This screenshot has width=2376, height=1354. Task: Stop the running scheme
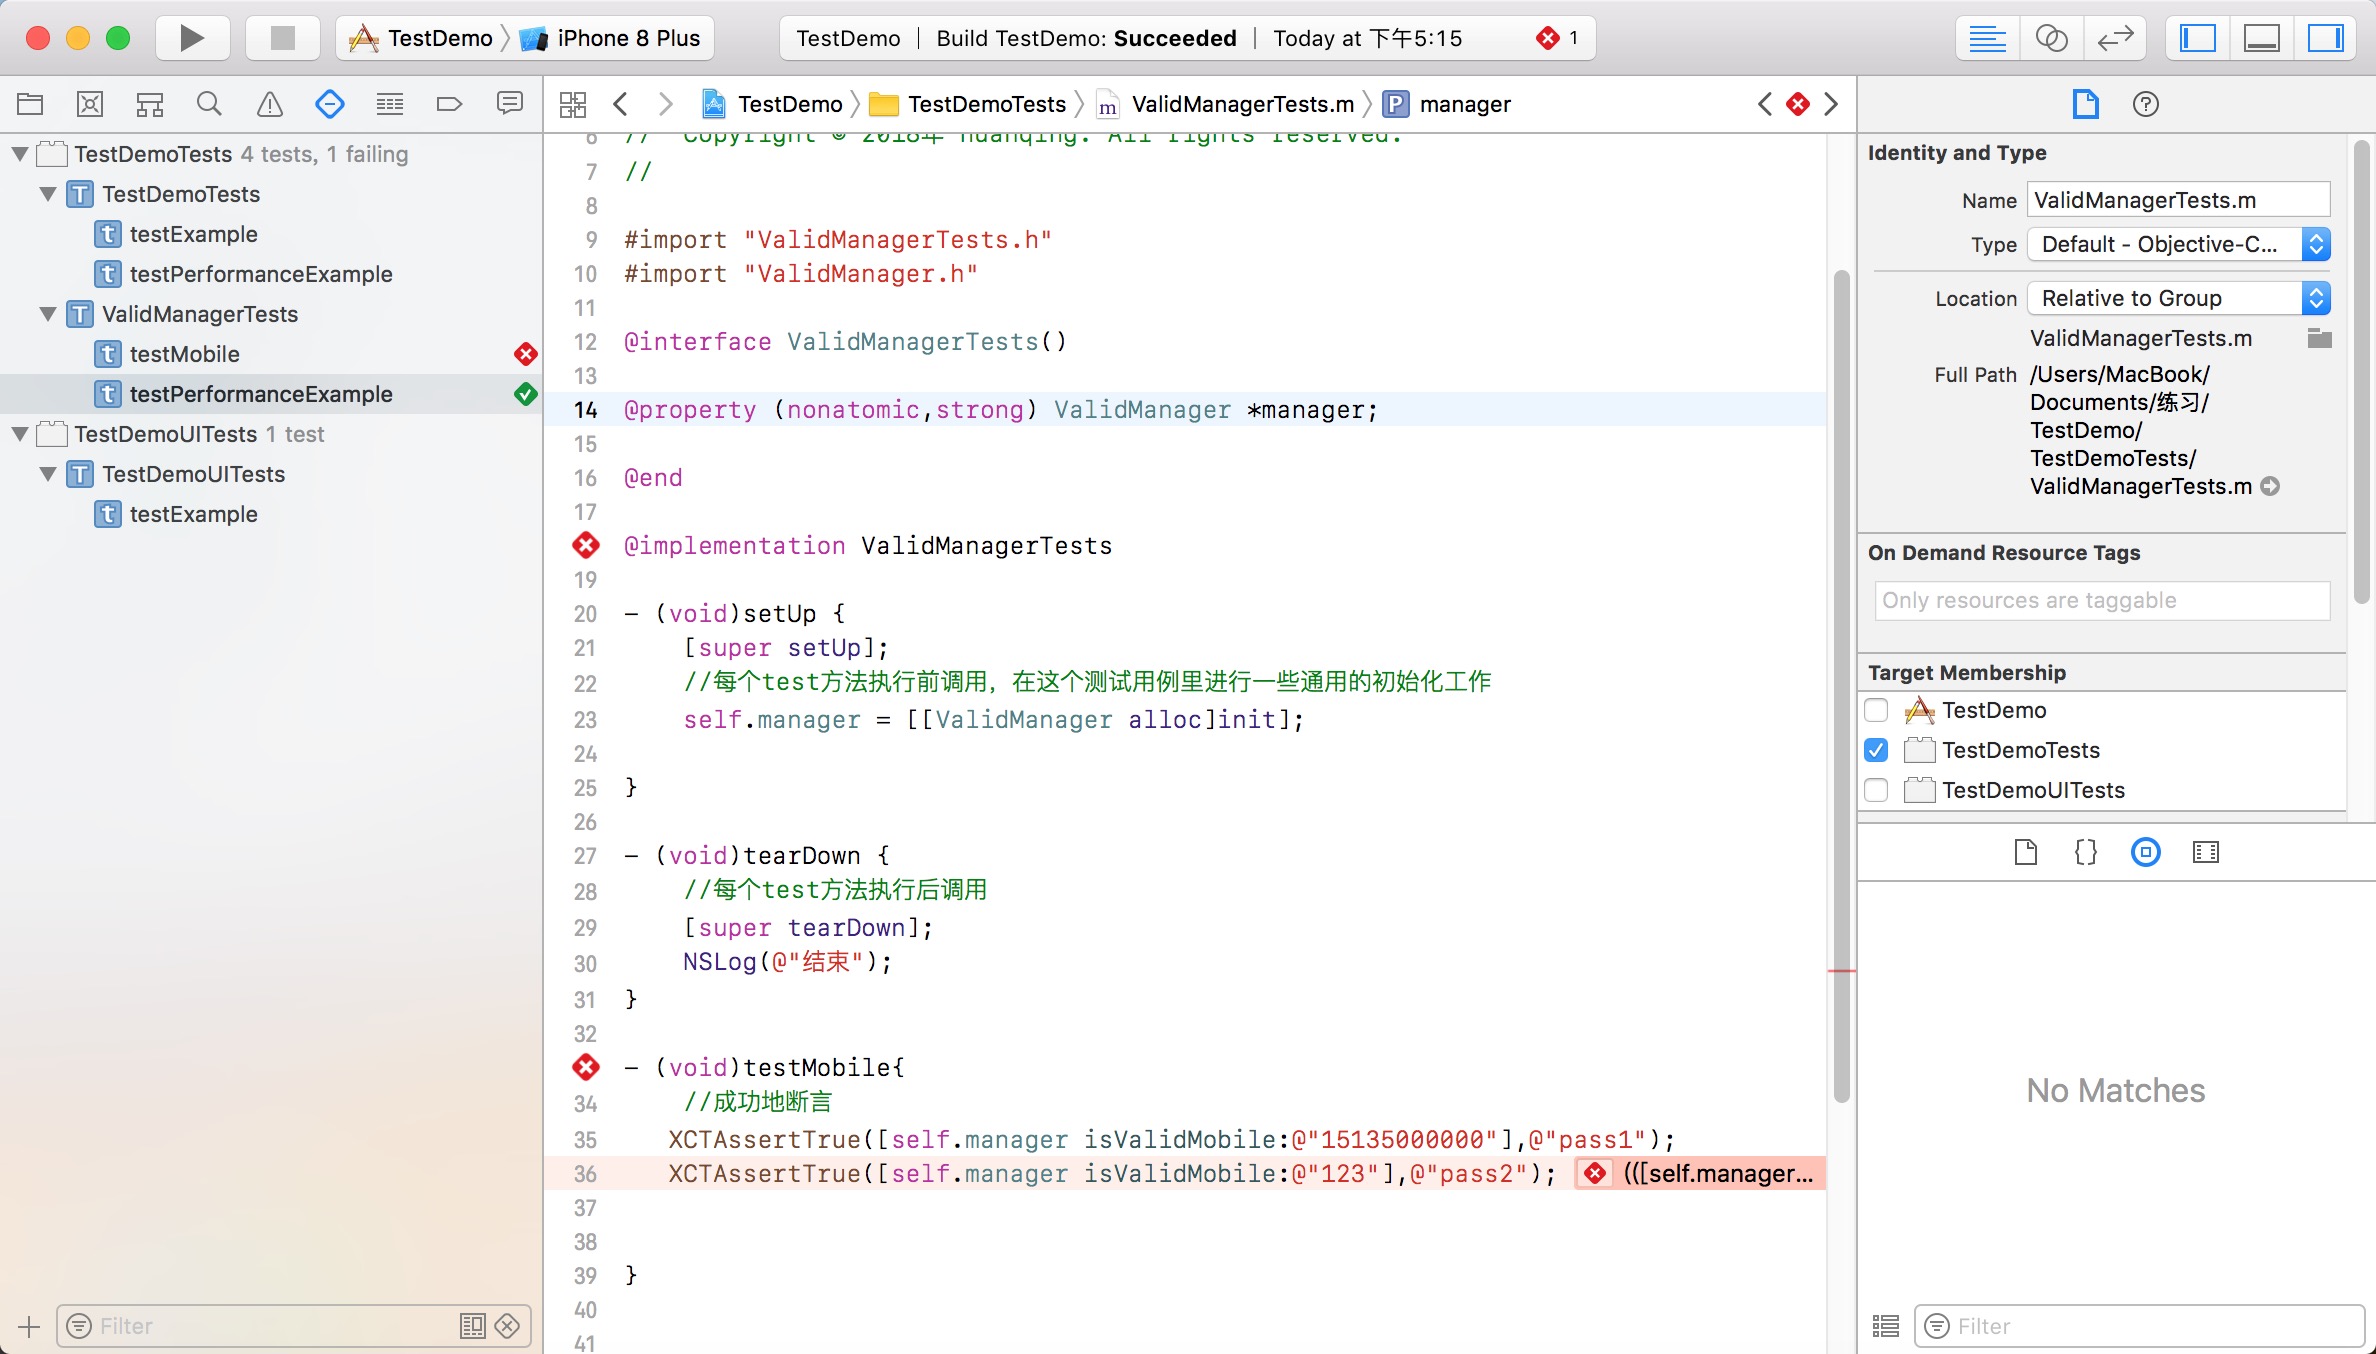coord(283,38)
